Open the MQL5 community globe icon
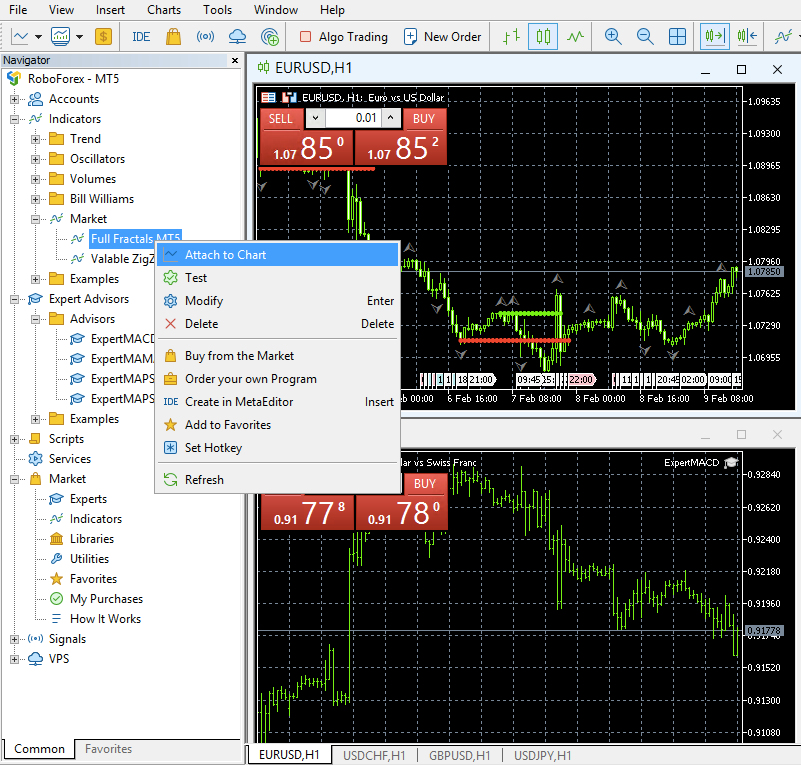Viewport: 801px width, 766px height. (269, 36)
